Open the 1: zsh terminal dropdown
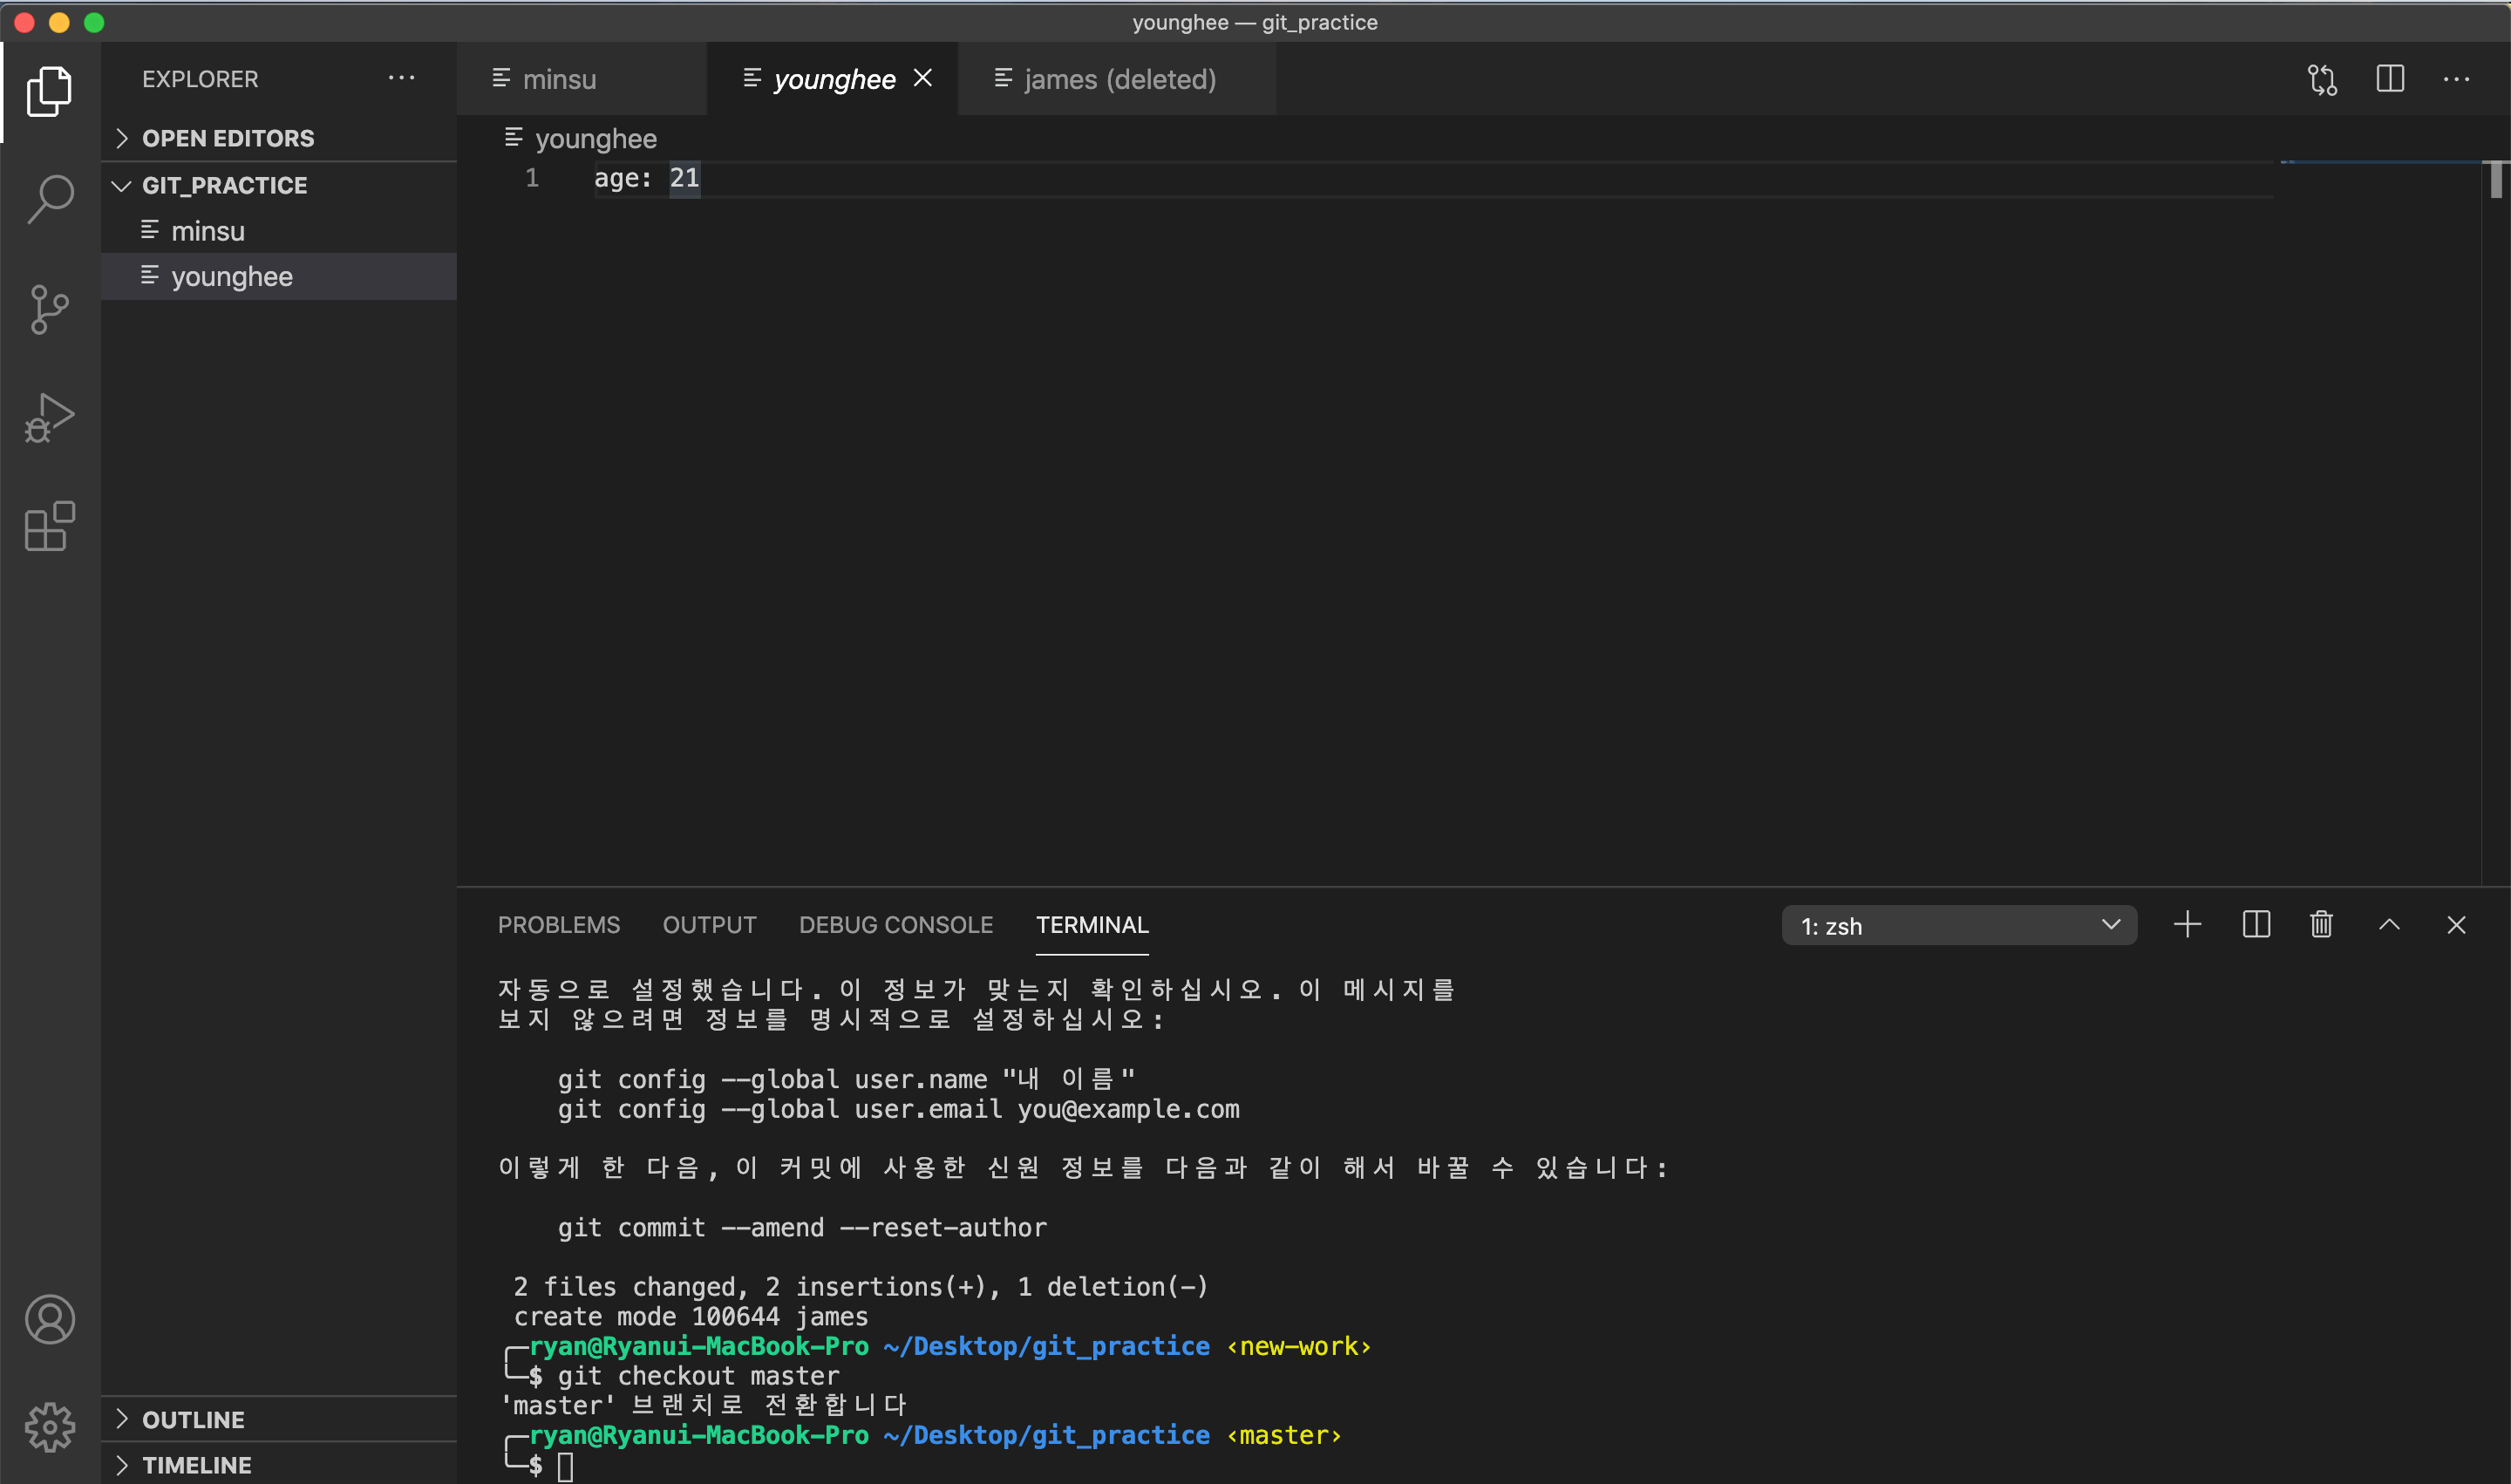Viewport: 2511px width, 1484px height. click(2111, 924)
